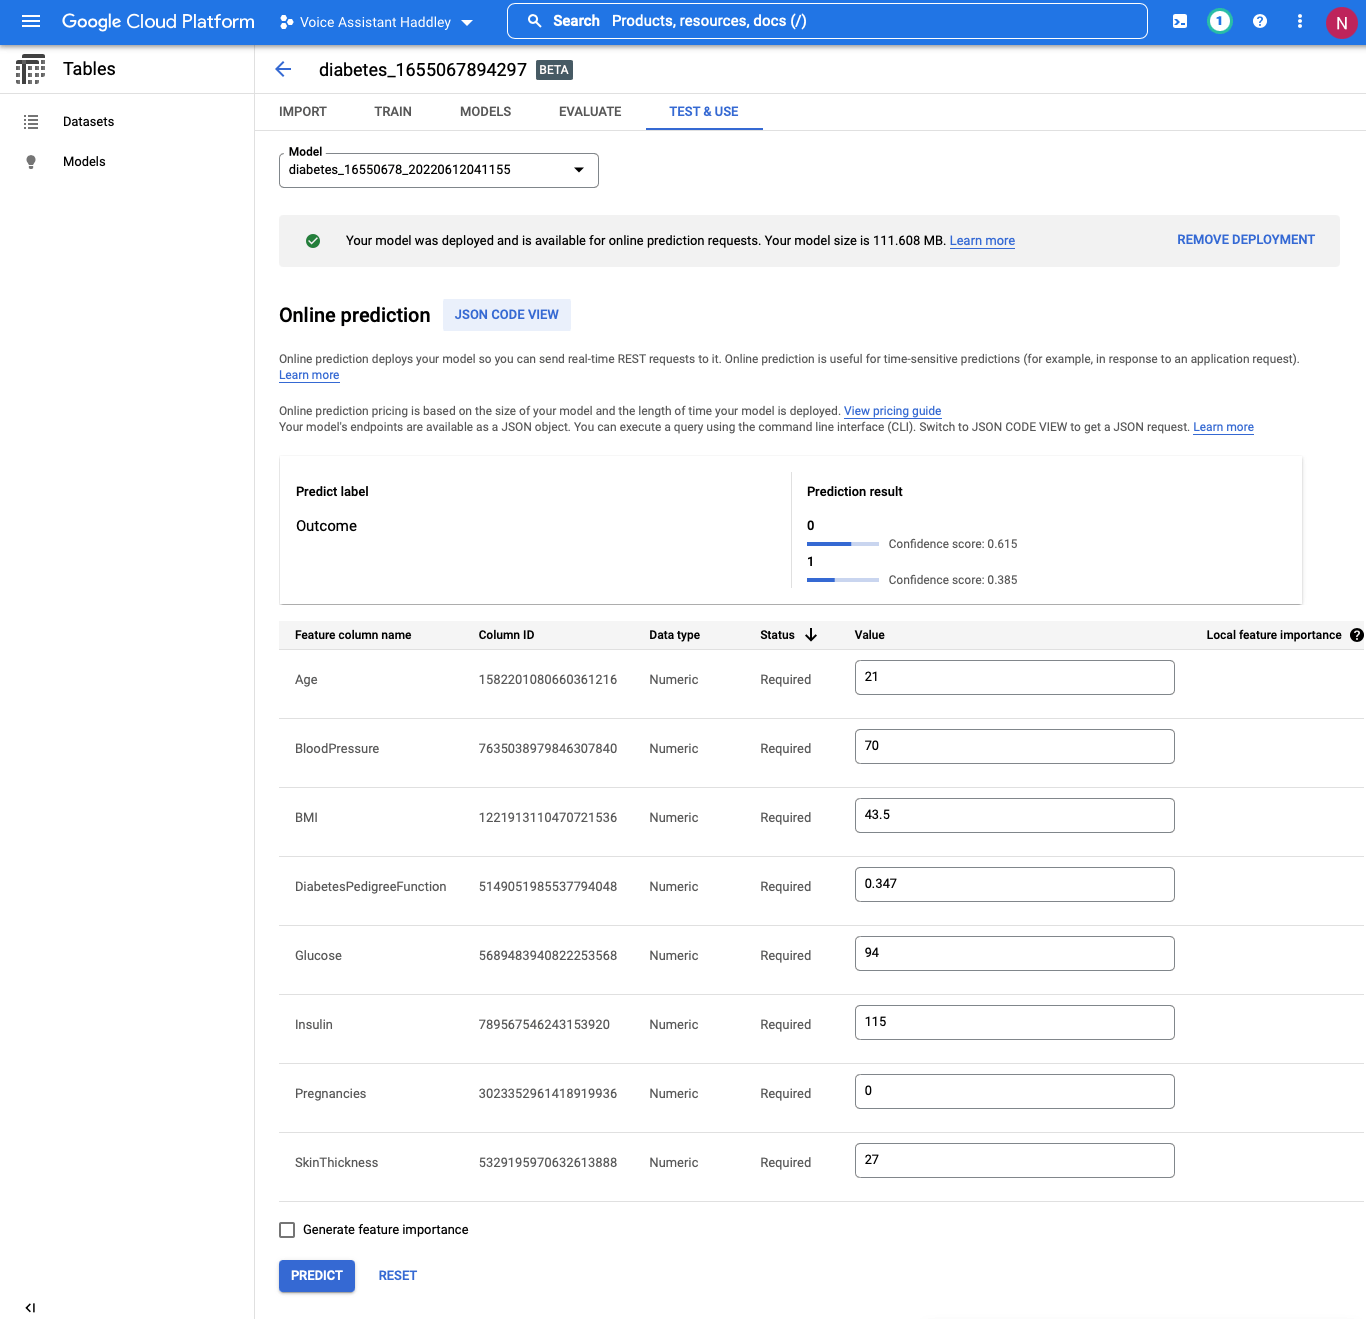Image resolution: width=1366 pixels, height=1319 pixels.
Task: Go back using the left arrow
Action: pos(283,69)
